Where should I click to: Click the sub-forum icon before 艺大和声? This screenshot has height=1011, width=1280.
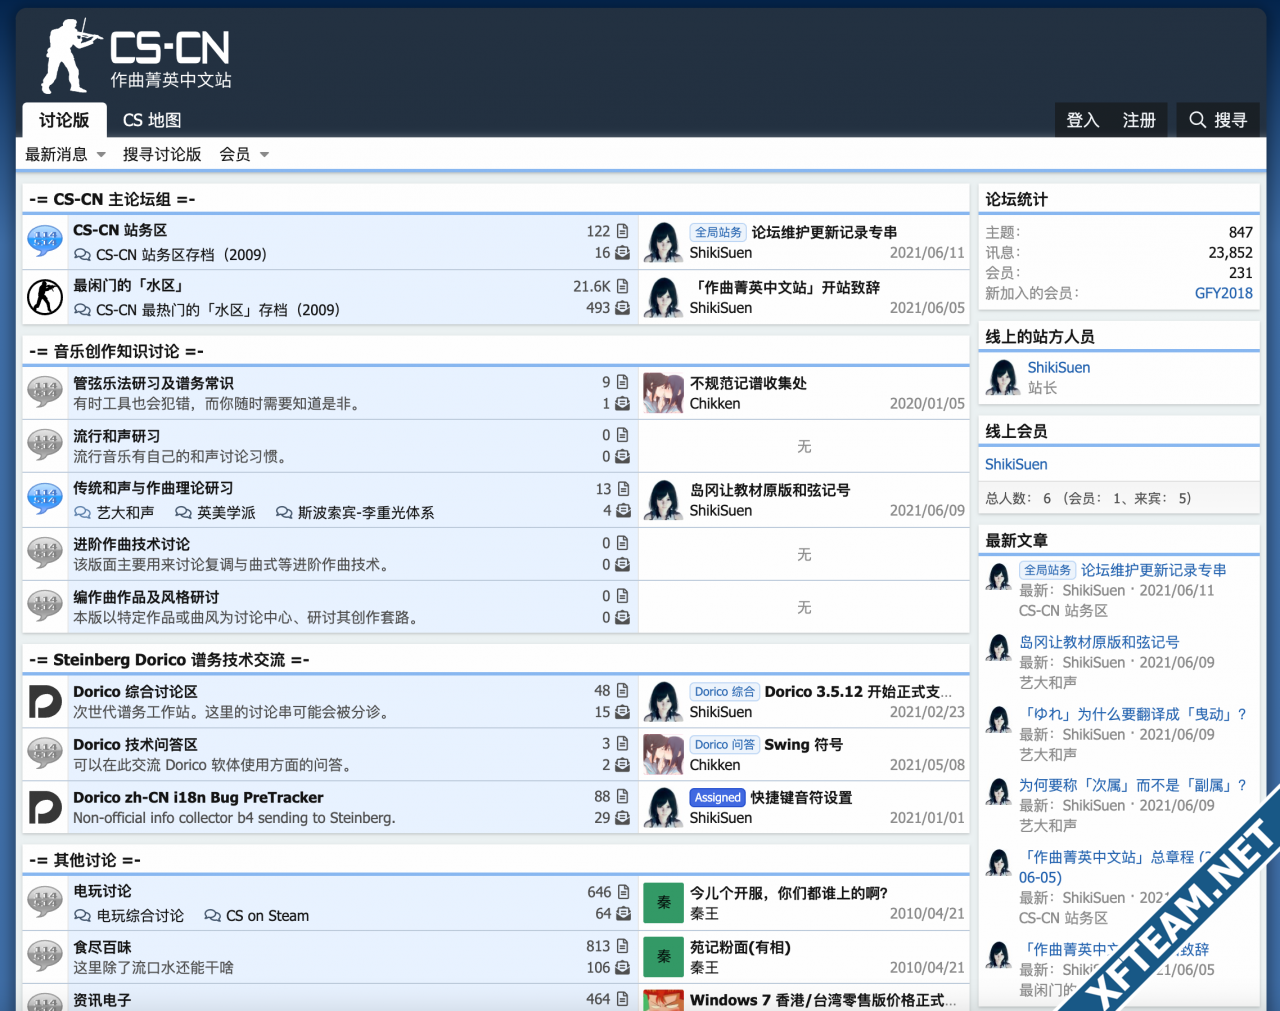(x=82, y=512)
